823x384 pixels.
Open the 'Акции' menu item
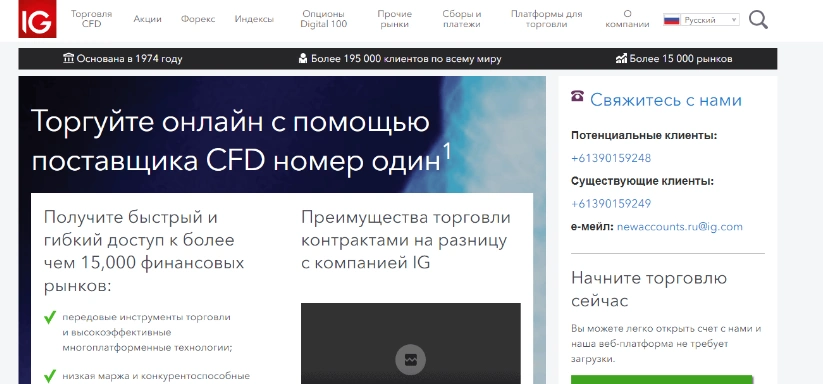pos(147,19)
